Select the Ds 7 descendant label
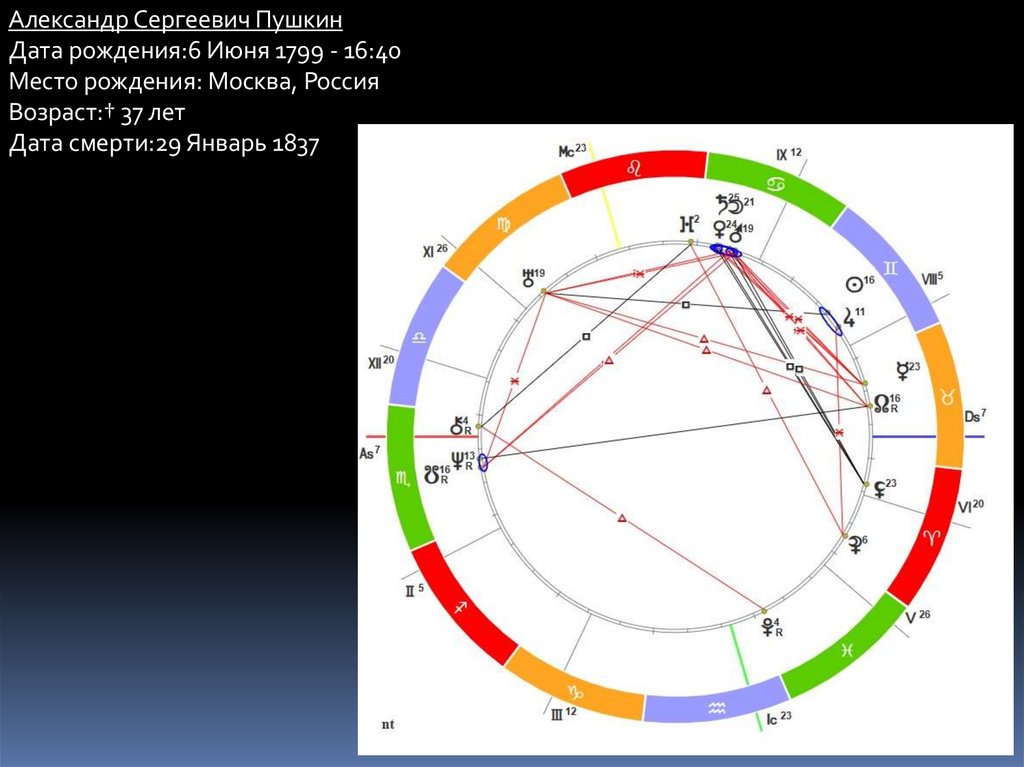Screen dimensions: 1024x767 click(x=975, y=416)
